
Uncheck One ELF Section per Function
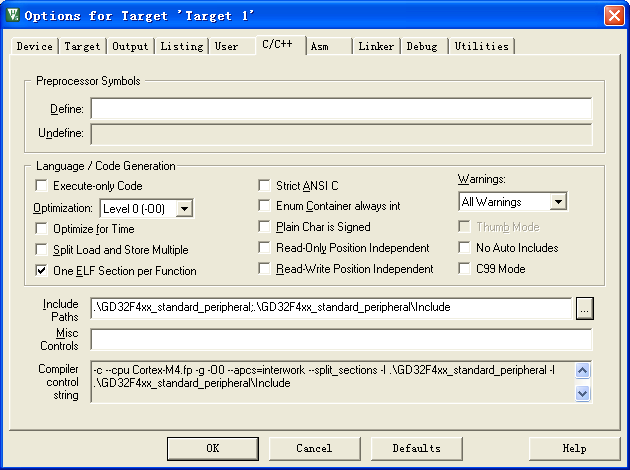coord(42,270)
